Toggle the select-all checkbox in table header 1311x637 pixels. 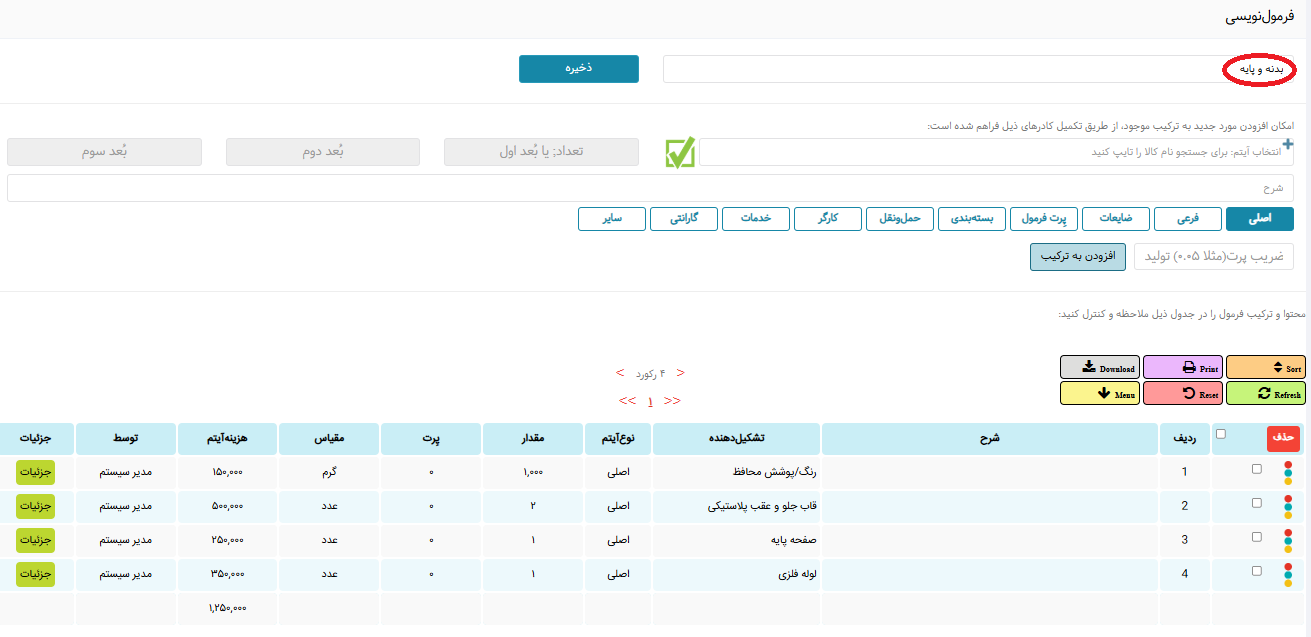point(1220,434)
